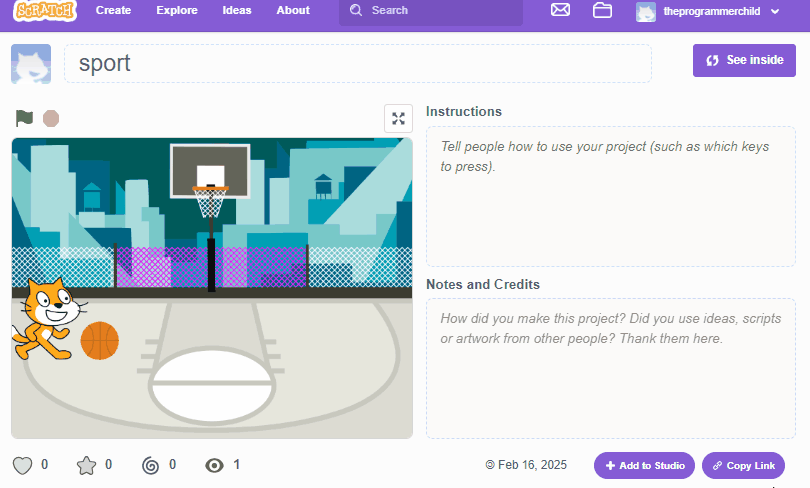Click the Search input field
810x488 pixels.
point(431,11)
